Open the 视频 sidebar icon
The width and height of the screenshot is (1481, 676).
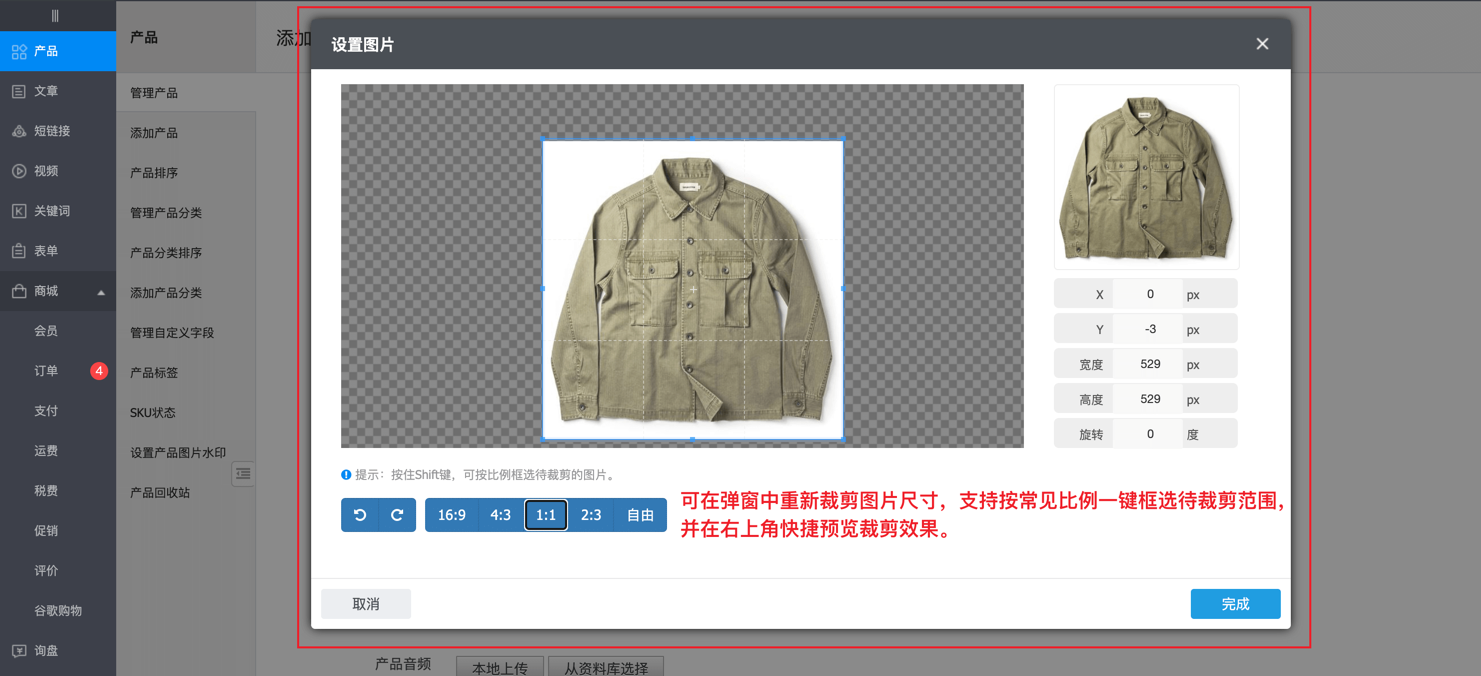pyautogui.click(x=19, y=171)
